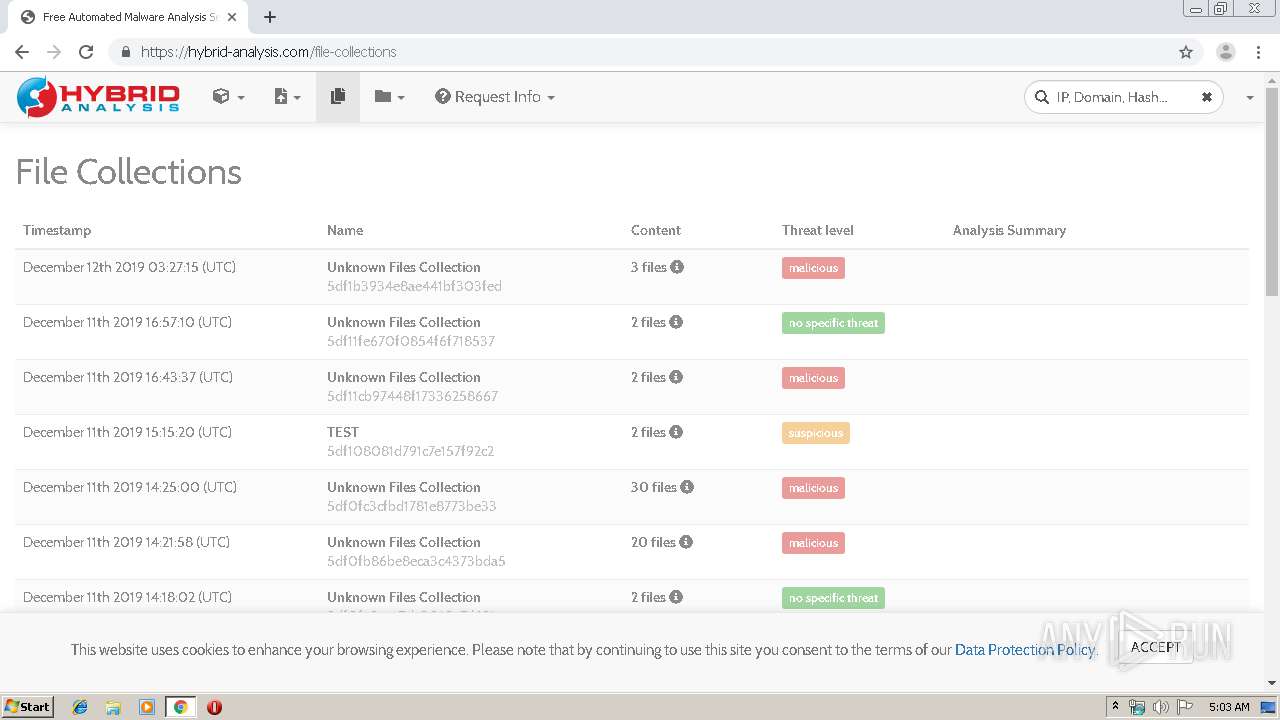Open the Data Protection Policy link

1025,650
